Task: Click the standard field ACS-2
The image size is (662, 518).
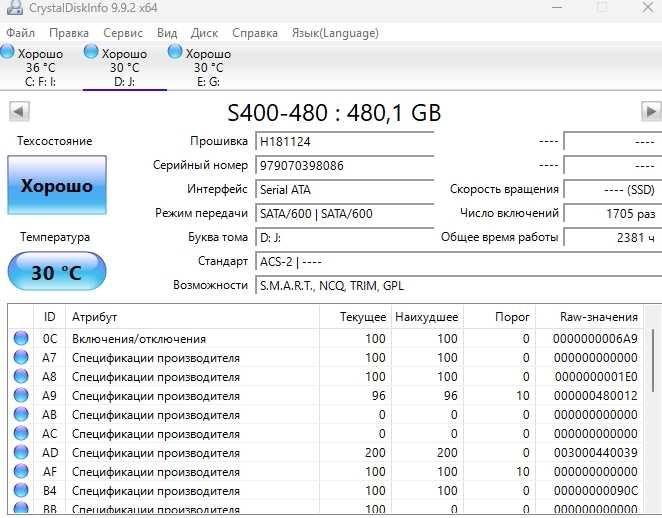Action: coord(459,262)
